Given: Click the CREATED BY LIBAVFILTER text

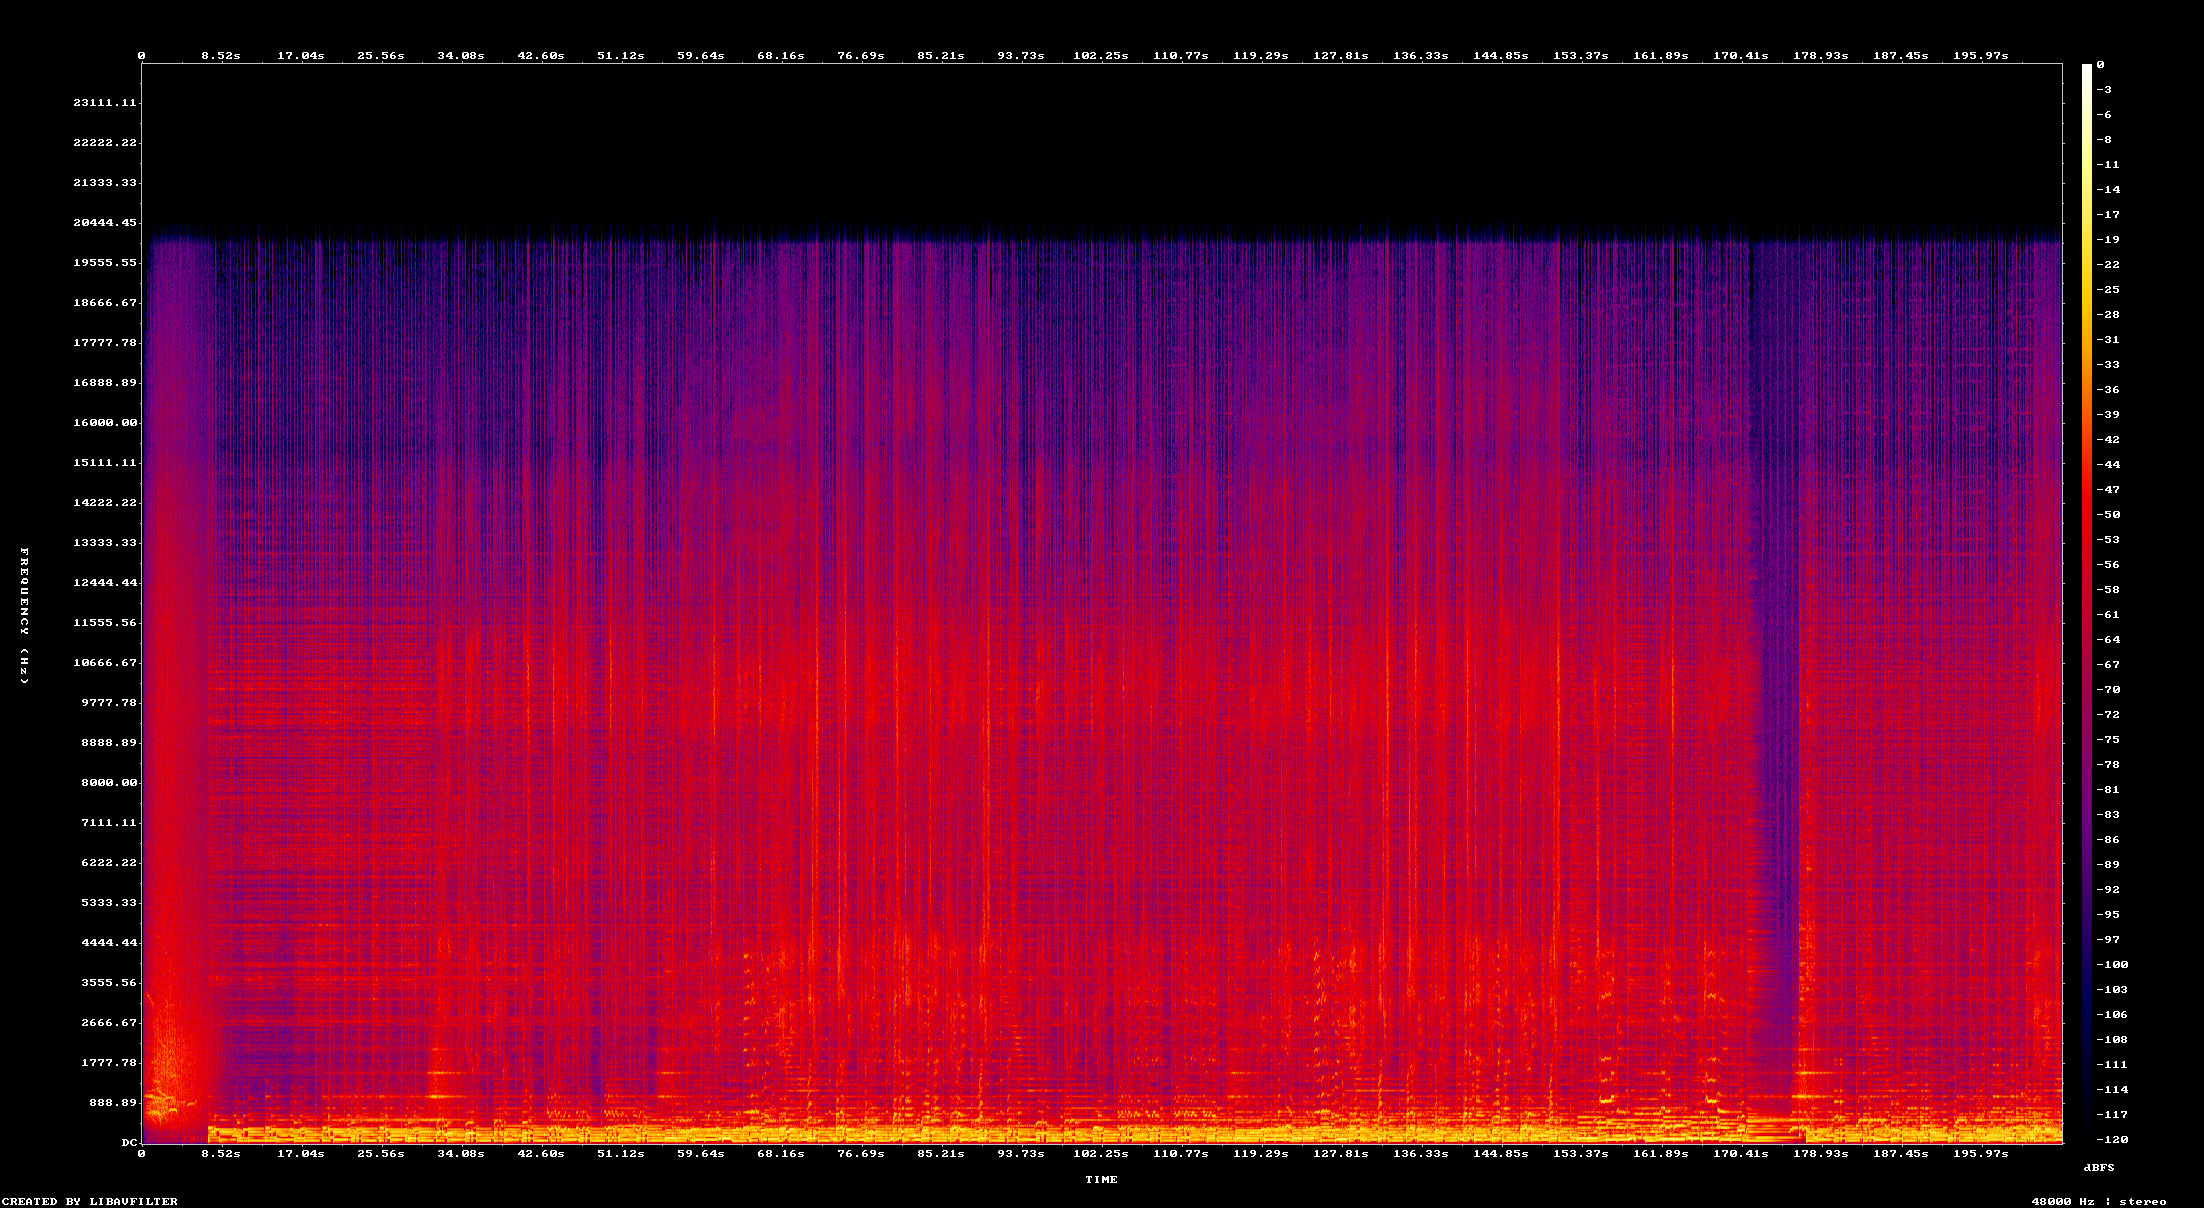Looking at the screenshot, I should point(89,1202).
